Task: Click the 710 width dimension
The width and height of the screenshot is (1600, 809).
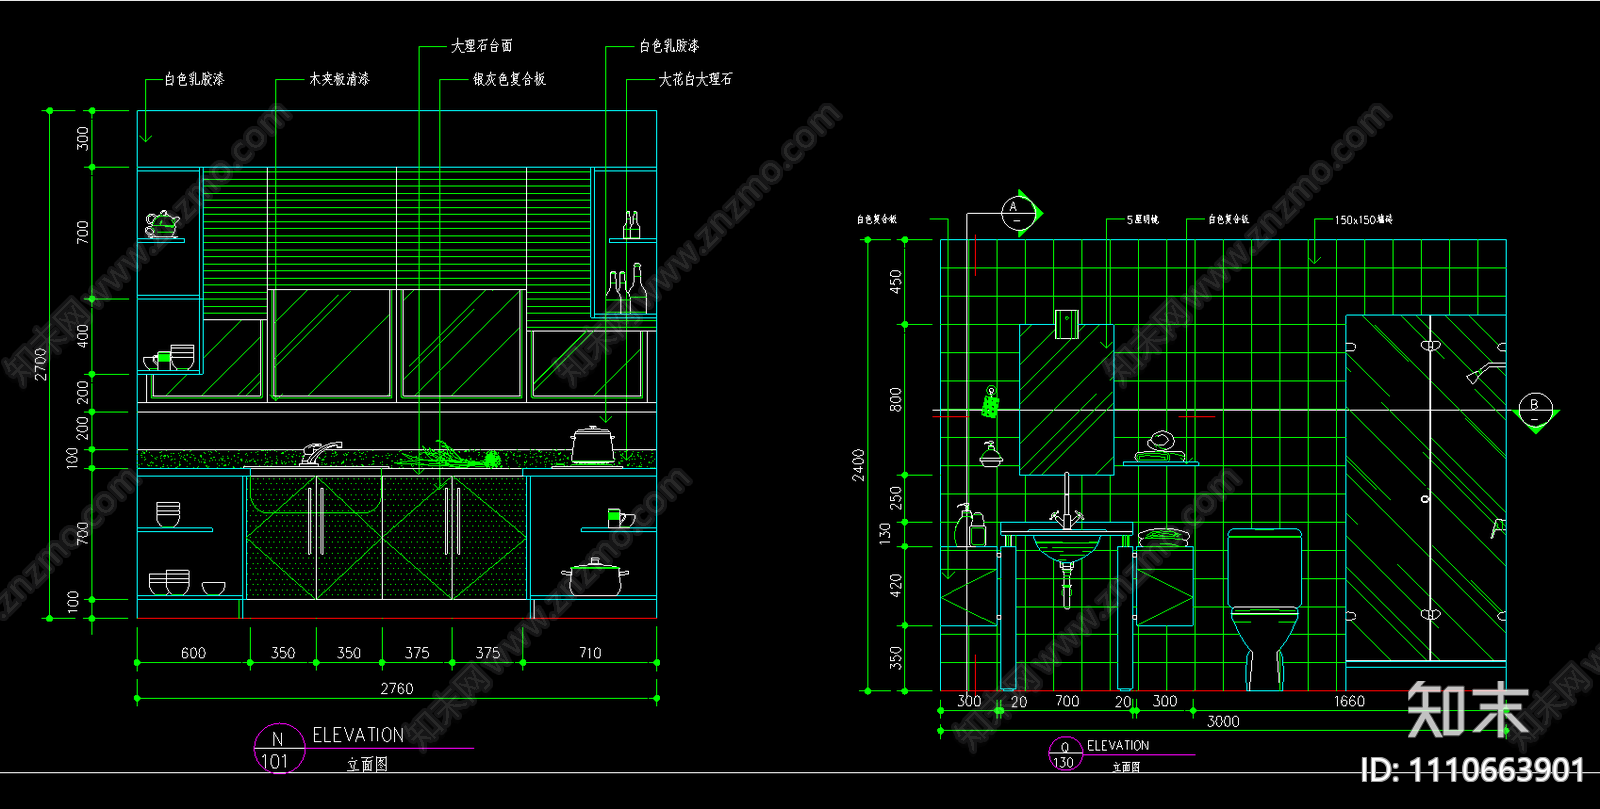Action: coord(590,653)
